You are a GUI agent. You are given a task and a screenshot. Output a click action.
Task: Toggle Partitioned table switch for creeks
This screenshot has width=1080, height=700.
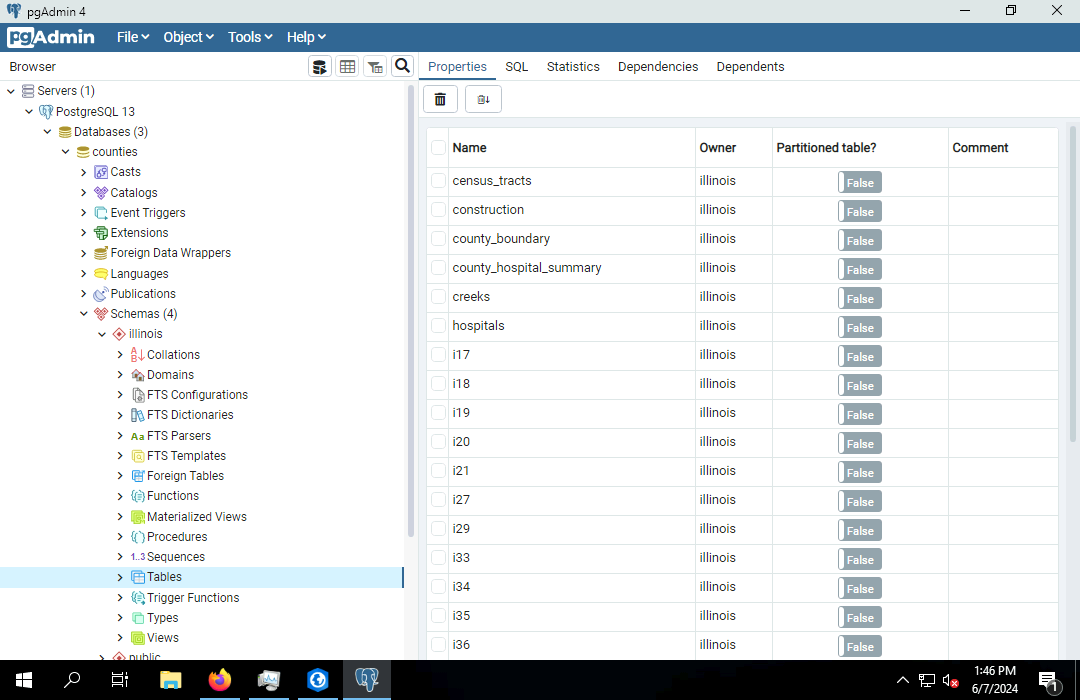(859, 298)
